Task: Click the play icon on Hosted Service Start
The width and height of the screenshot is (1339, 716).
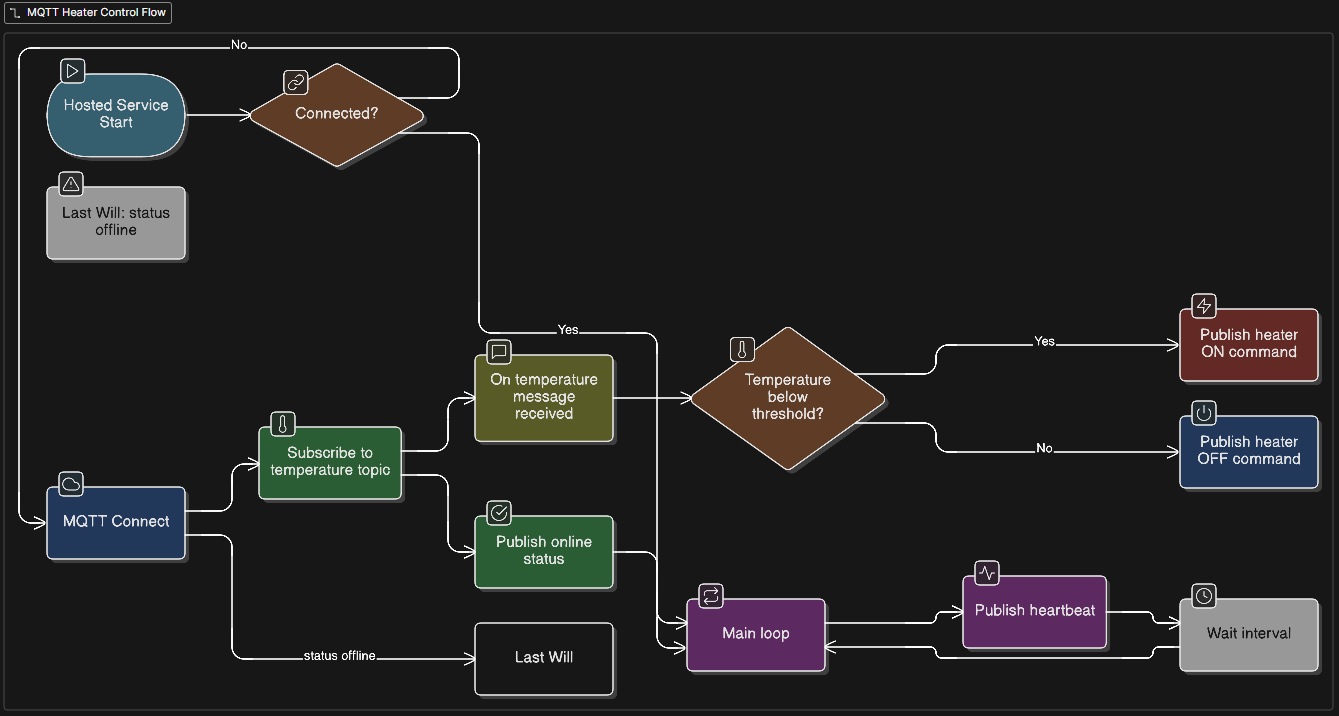Action: click(x=72, y=71)
